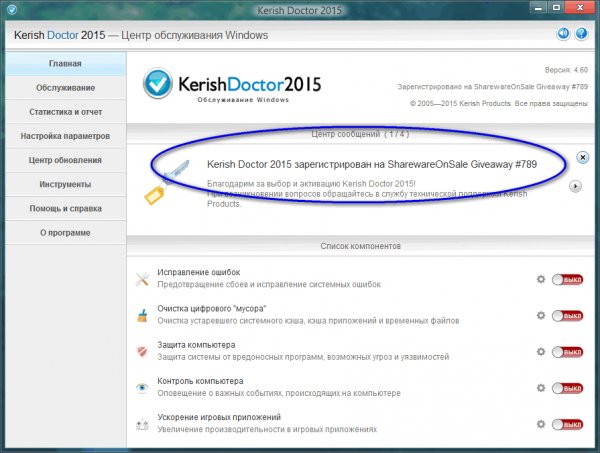600x453 pixels.
Task: Click the eye icon for Контроль компьютера
Action: click(142, 388)
